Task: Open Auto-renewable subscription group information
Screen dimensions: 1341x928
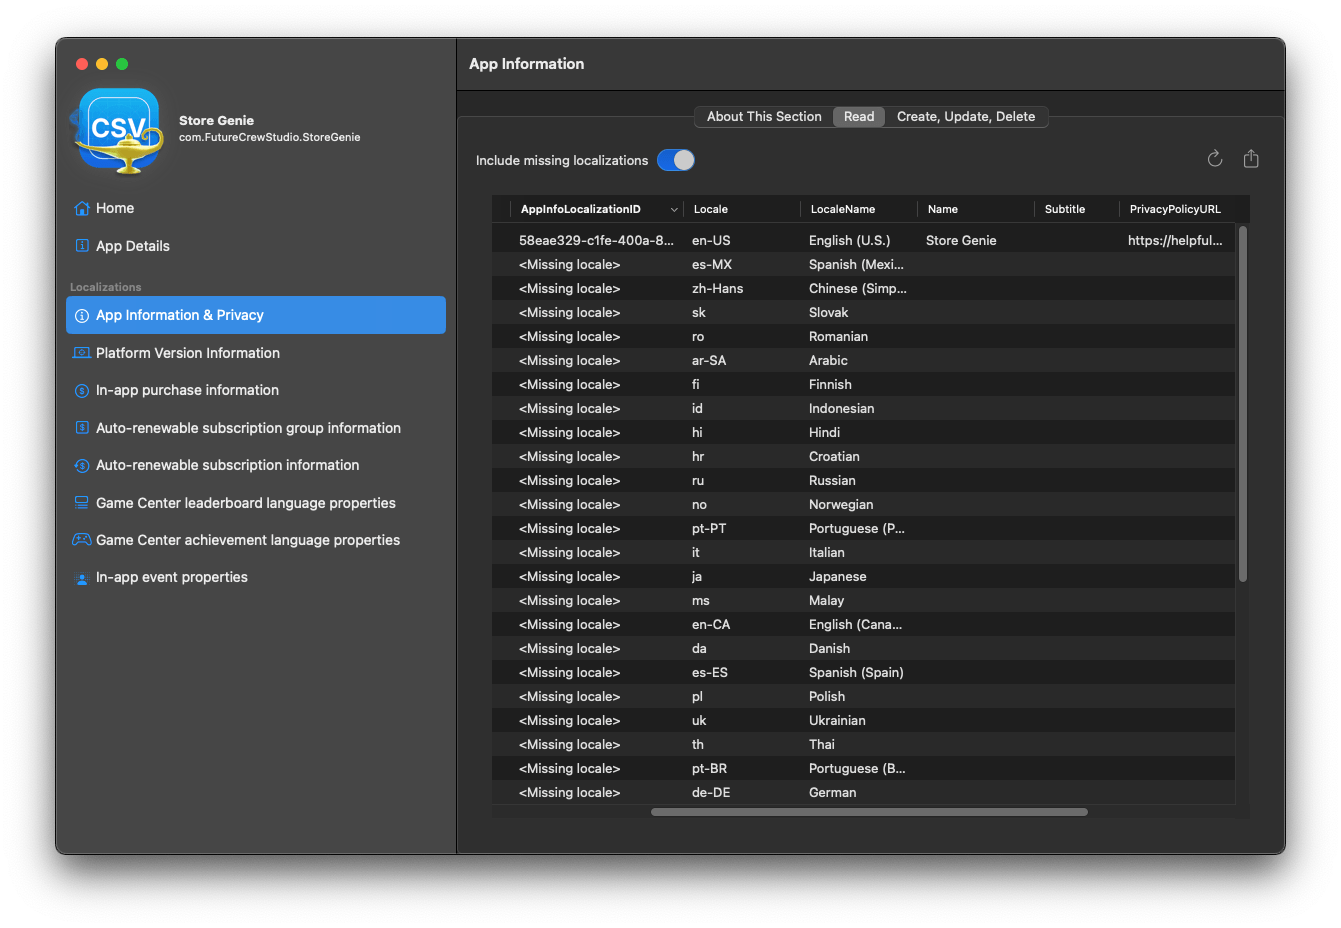Action: tap(248, 428)
